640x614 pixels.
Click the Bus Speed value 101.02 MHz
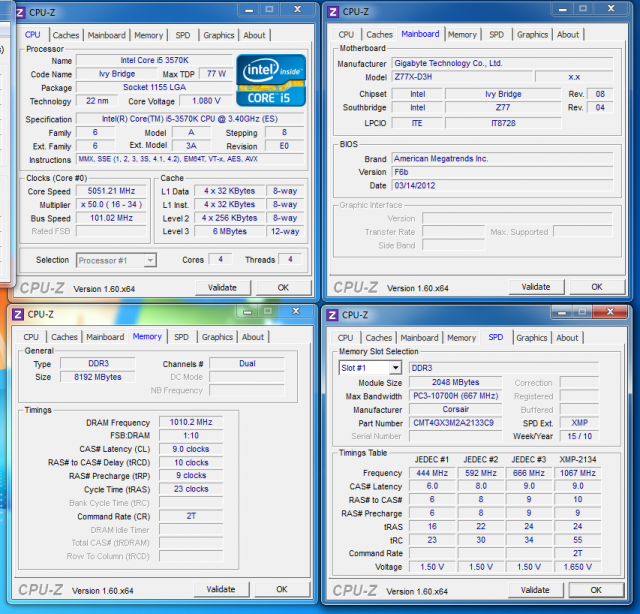(111, 218)
